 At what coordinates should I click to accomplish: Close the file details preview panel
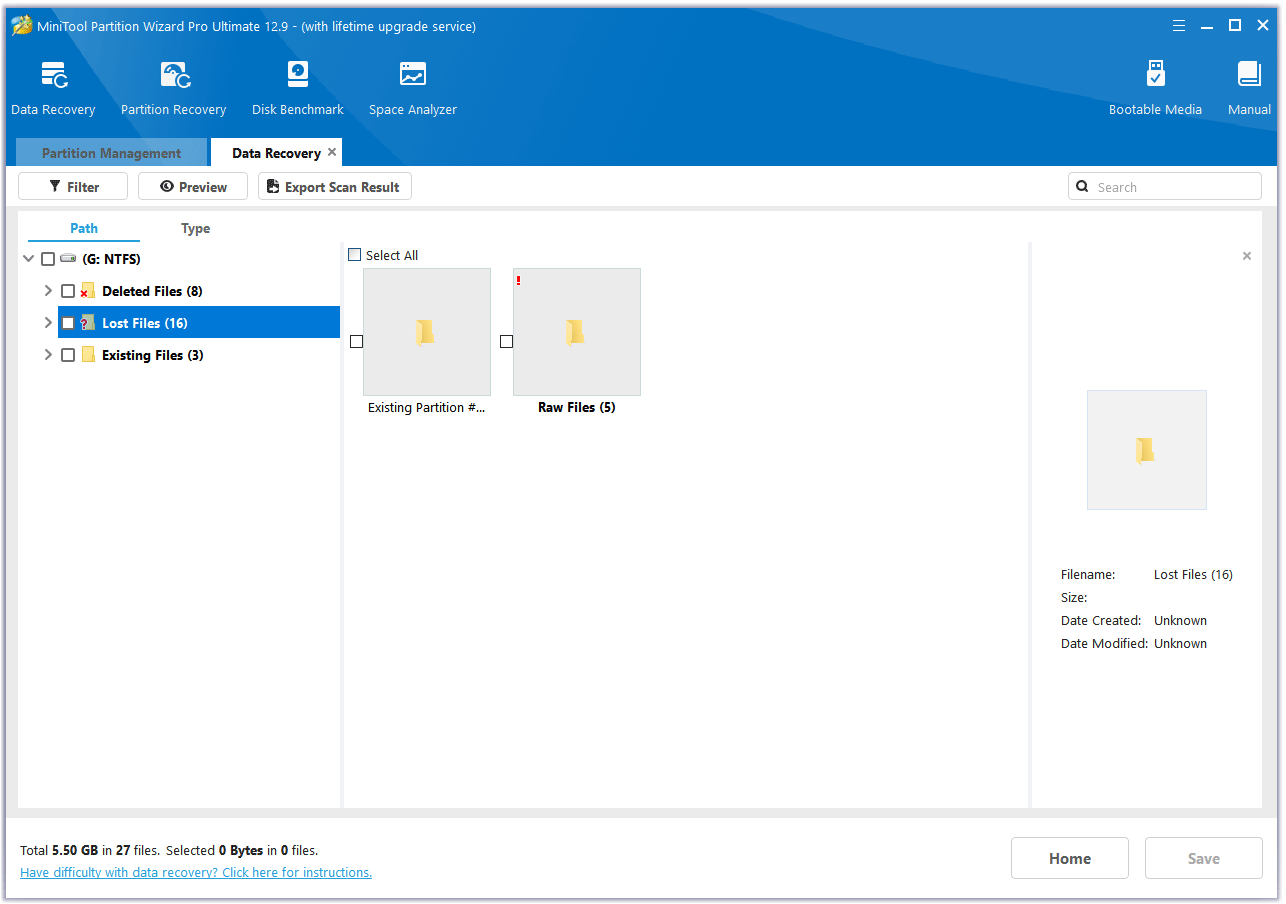click(x=1246, y=256)
